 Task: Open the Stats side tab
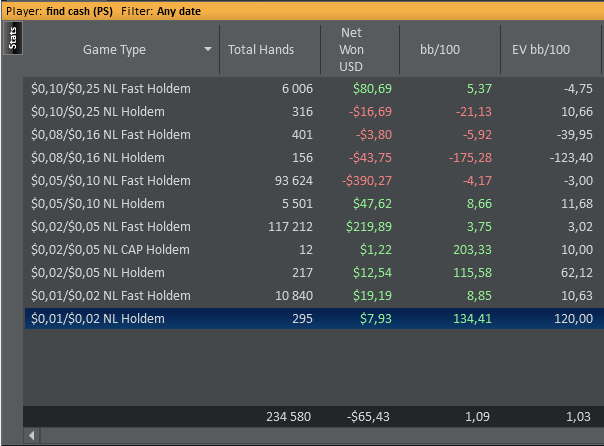pos(12,39)
